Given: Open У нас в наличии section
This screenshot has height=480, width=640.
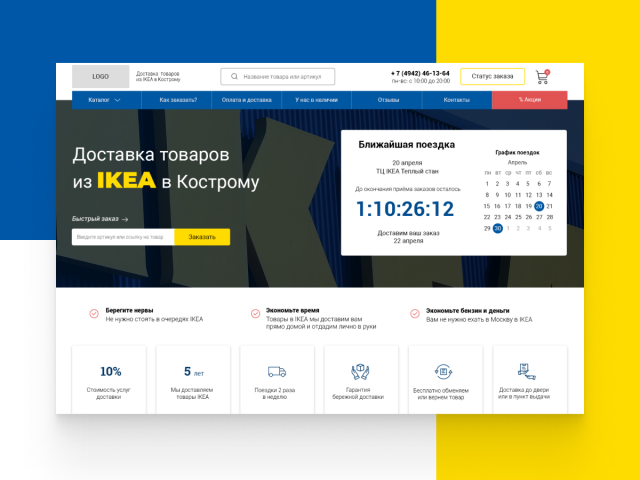Looking at the screenshot, I should click(316, 100).
